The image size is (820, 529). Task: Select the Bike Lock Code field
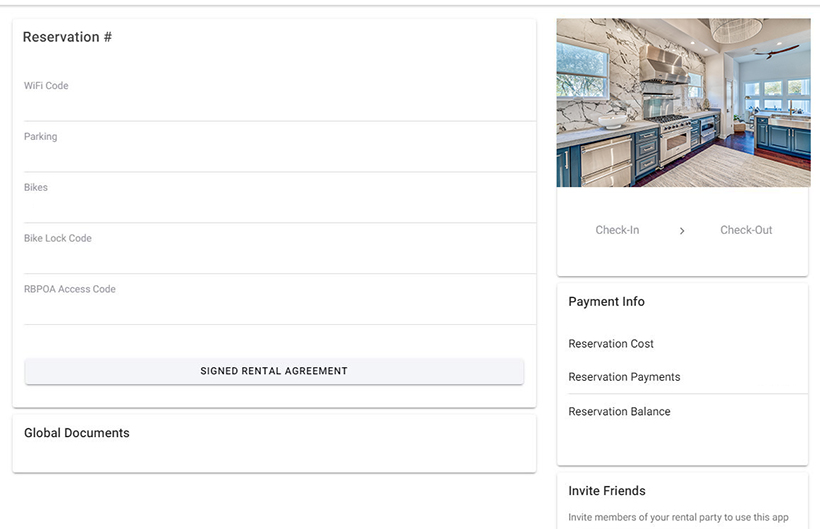pyautogui.click(x=280, y=248)
